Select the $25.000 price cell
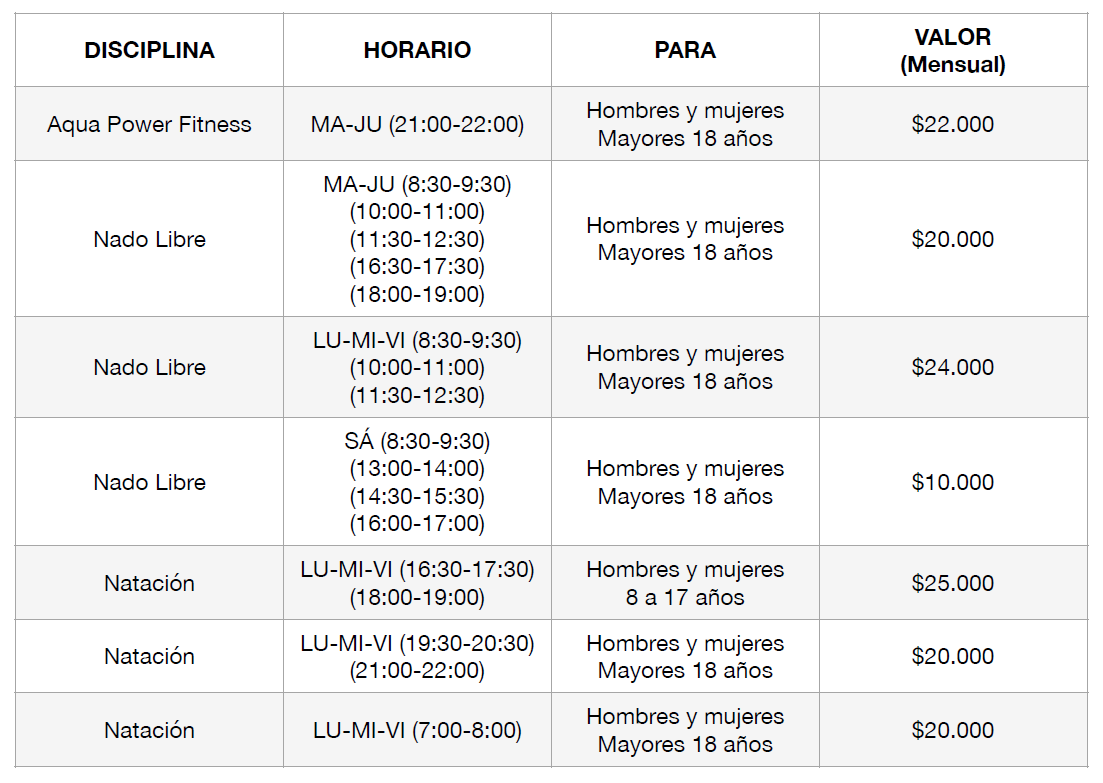Screen dimensions: 1103x783 tap(953, 583)
